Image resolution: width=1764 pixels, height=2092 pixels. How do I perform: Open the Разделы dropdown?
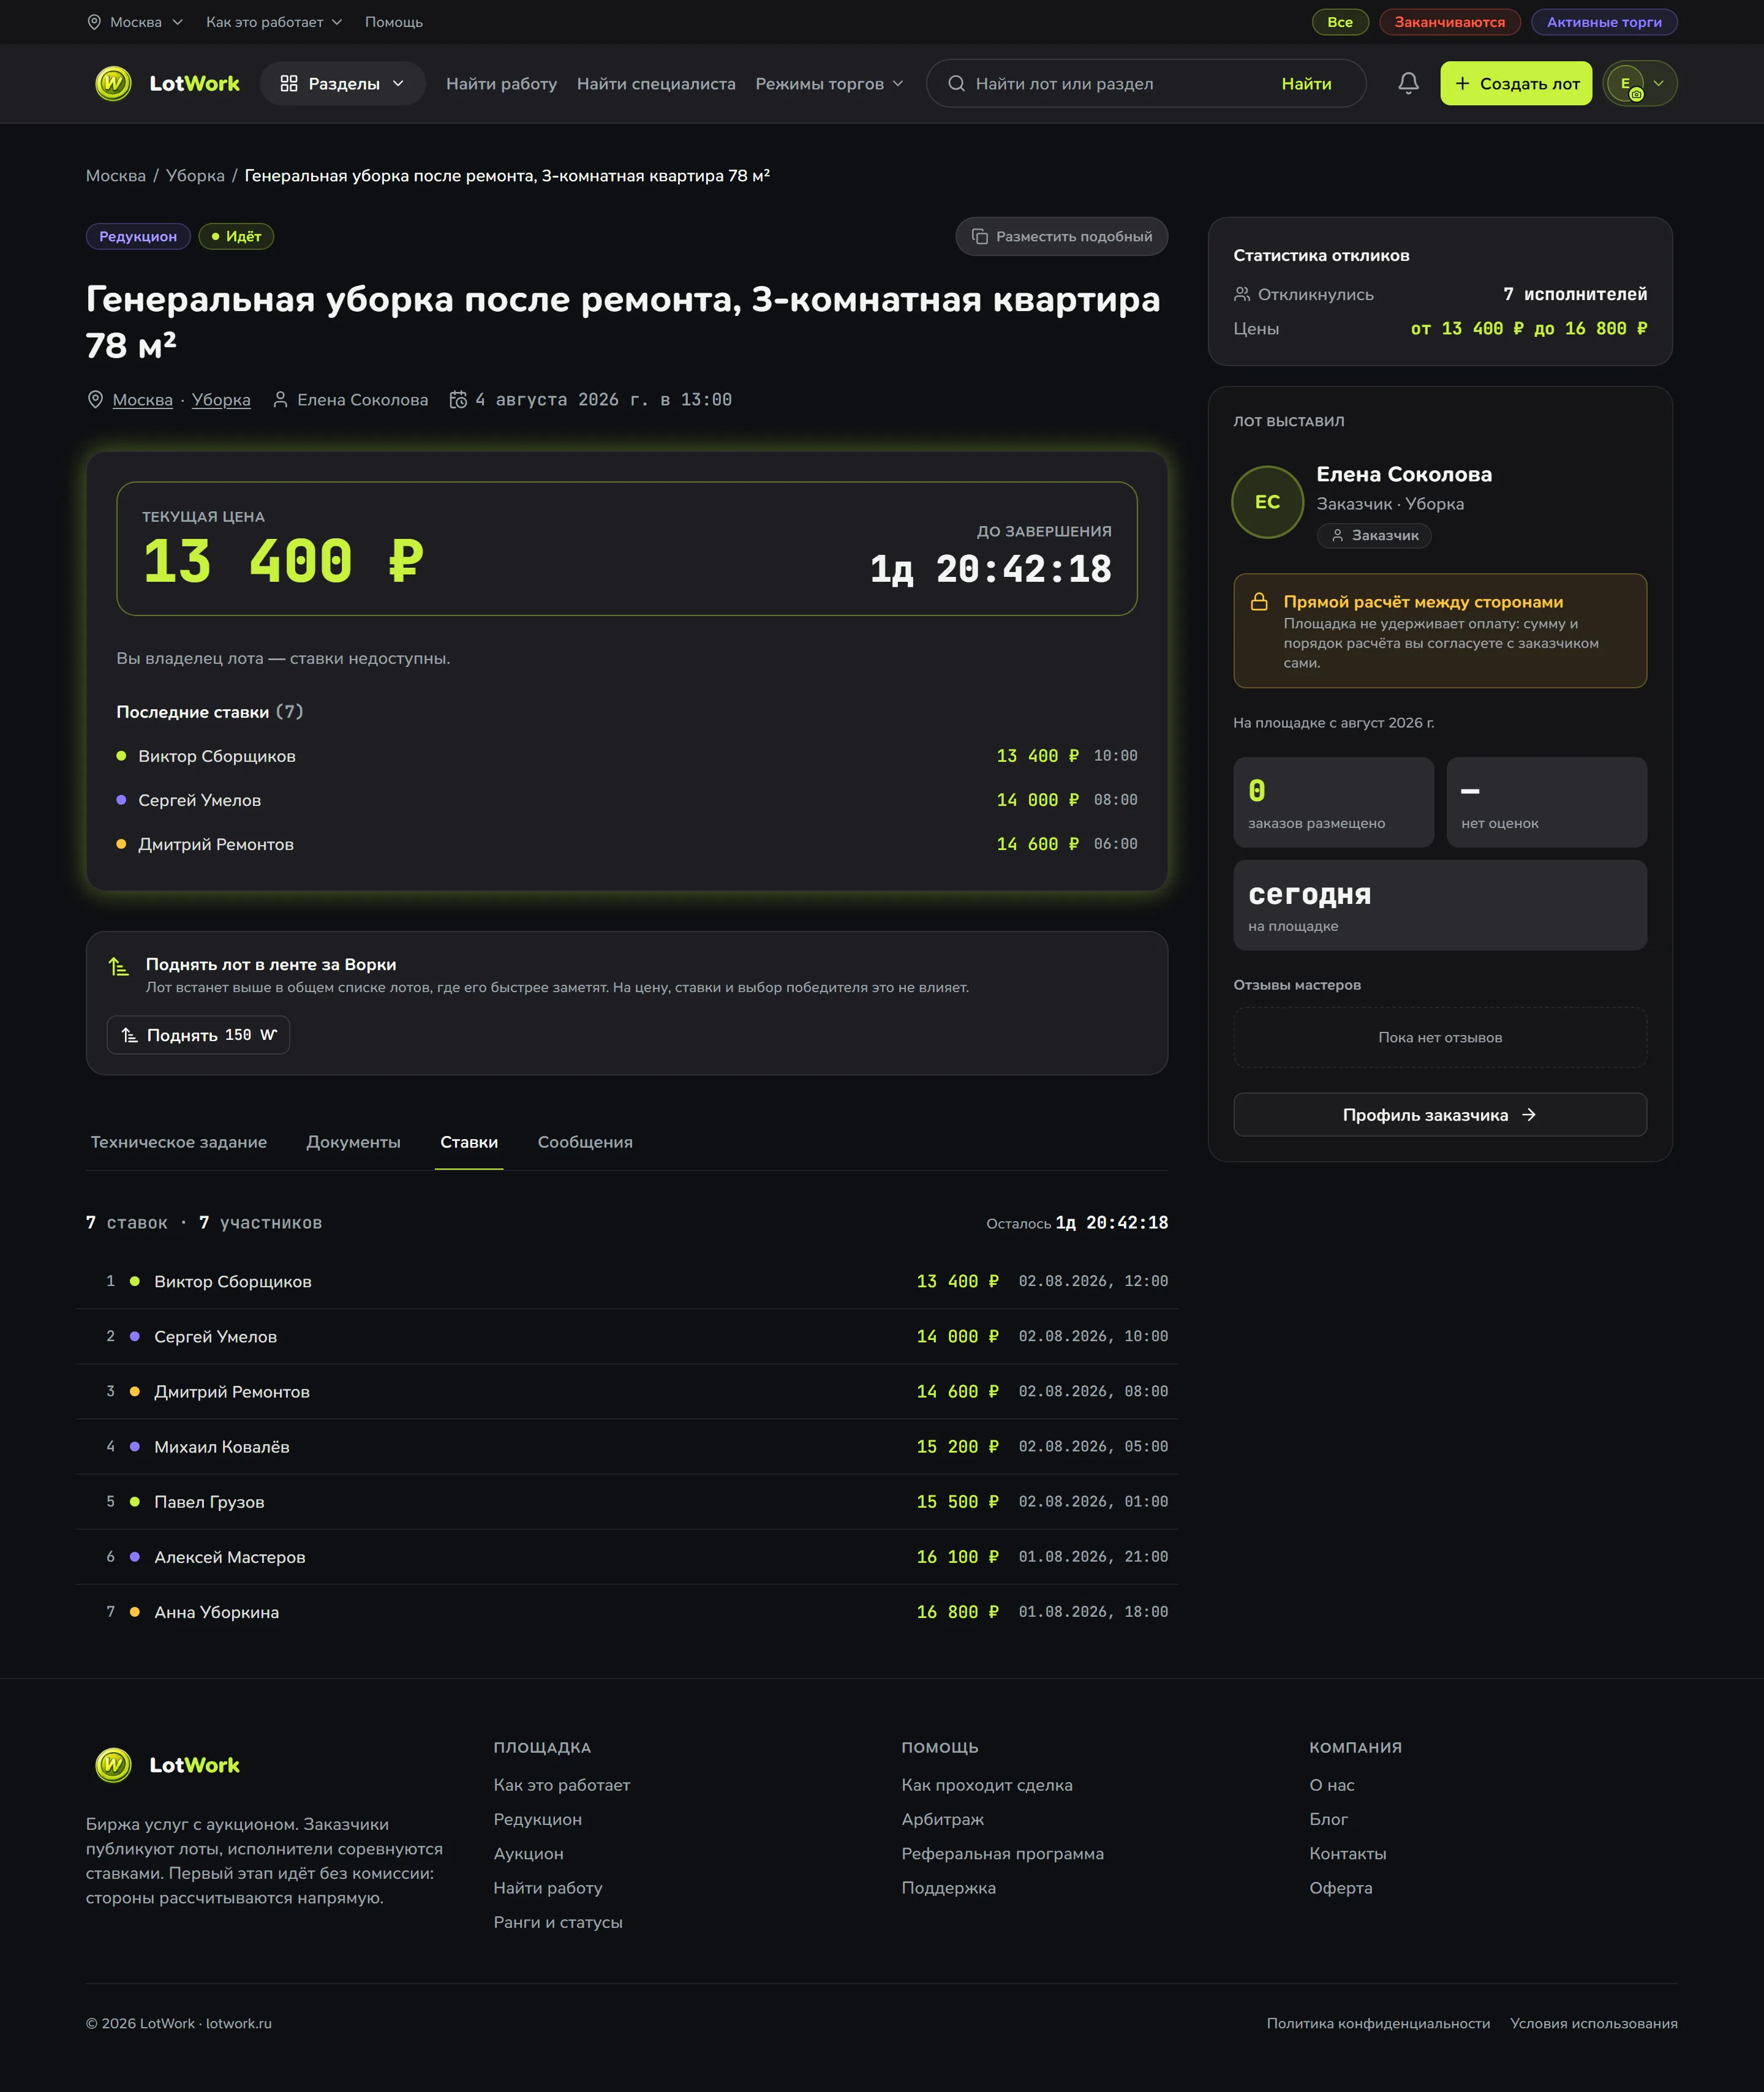click(342, 83)
